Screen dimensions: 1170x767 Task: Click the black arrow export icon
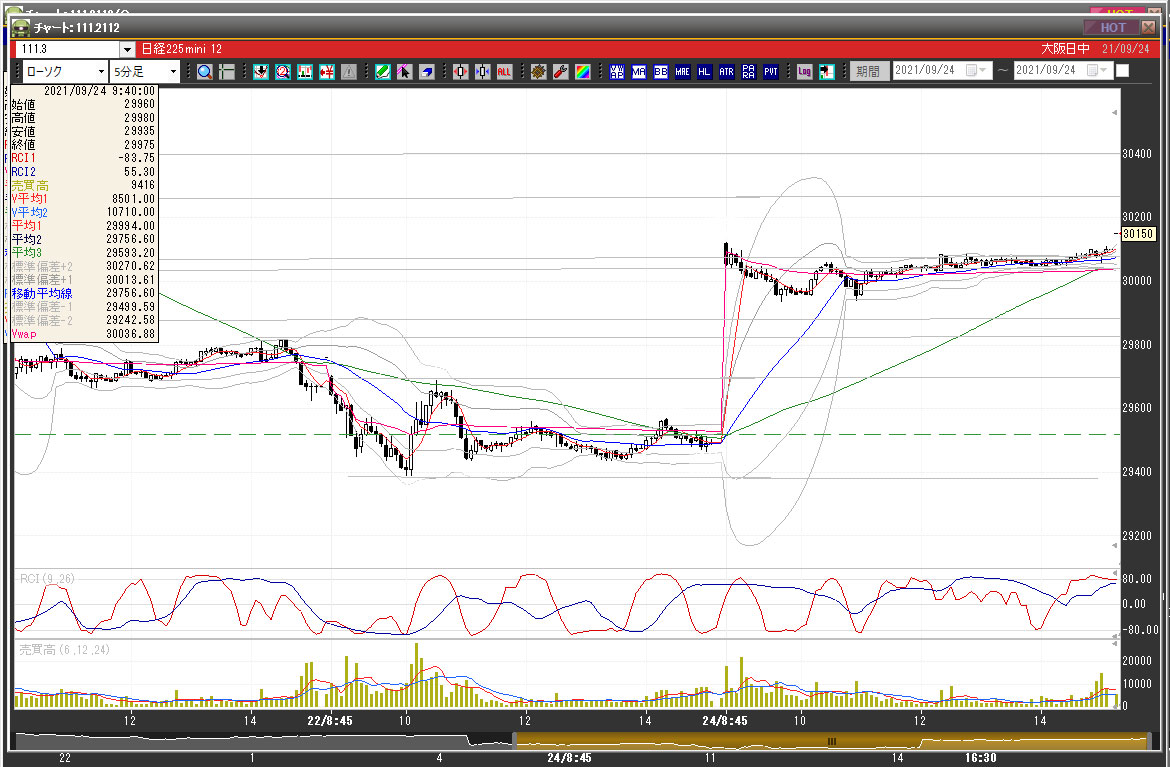coord(826,72)
